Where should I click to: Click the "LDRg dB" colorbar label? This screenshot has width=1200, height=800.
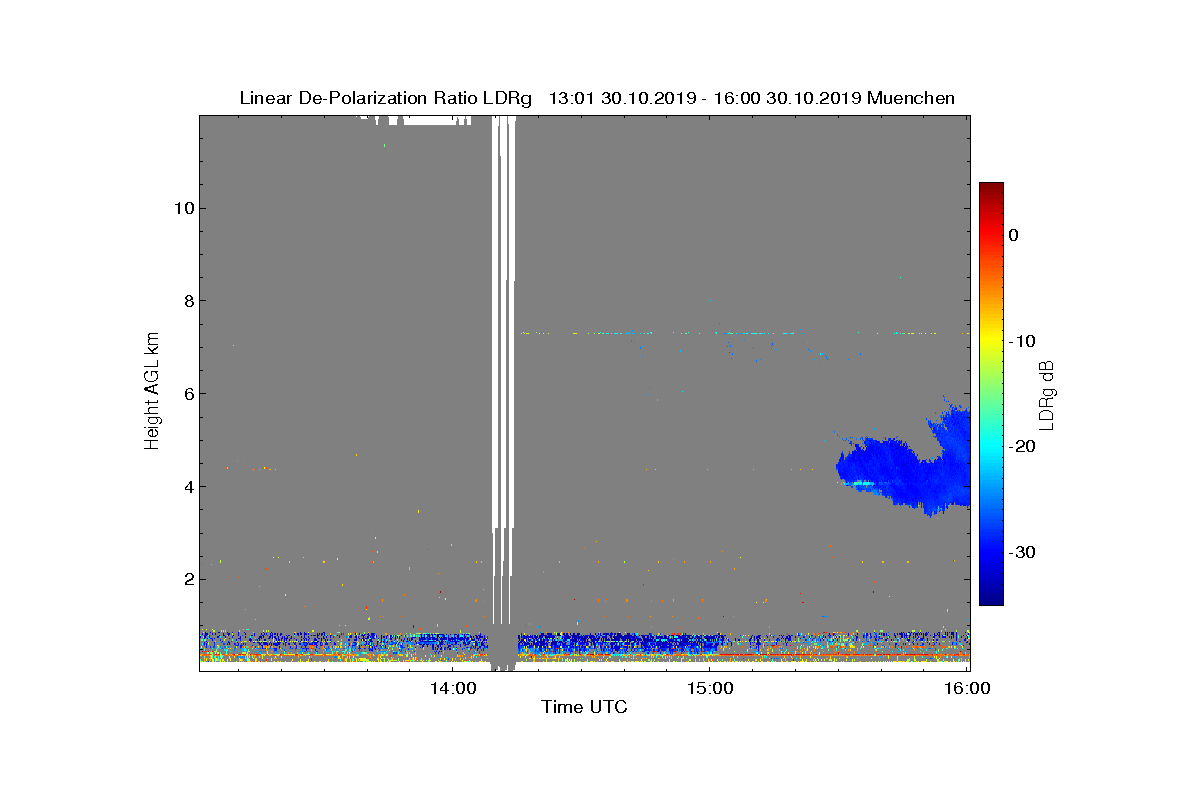tap(1047, 394)
